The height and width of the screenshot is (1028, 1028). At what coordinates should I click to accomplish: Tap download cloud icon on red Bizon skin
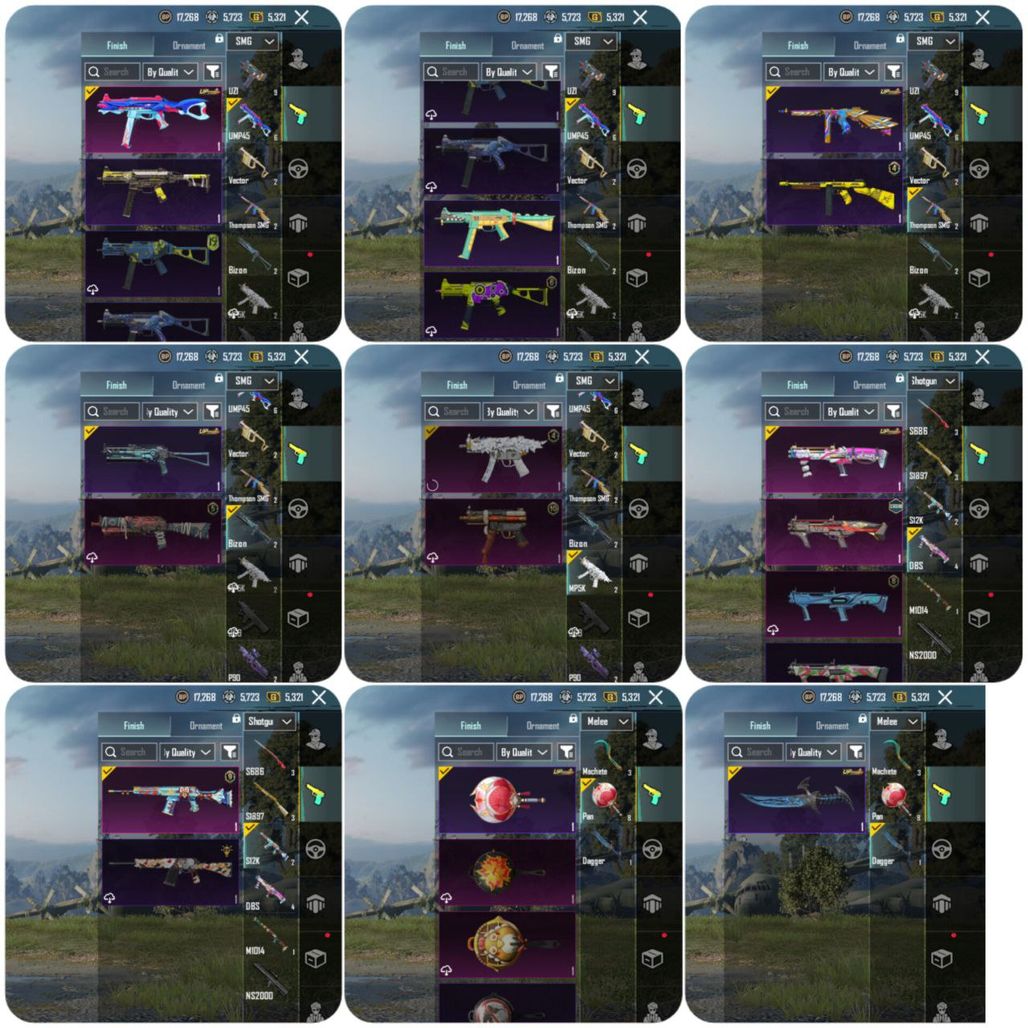click(x=92, y=557)
